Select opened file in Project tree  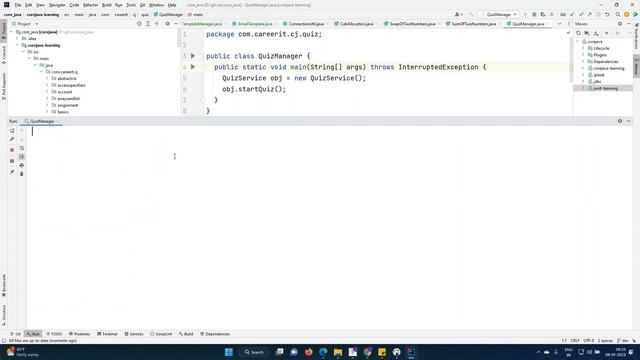click(139, 24)
